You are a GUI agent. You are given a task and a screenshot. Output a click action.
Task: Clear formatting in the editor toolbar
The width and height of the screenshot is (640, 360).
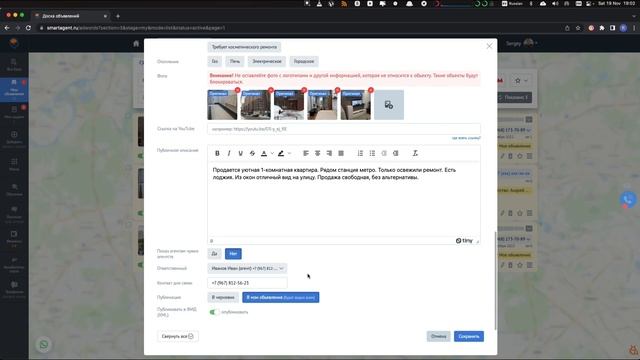[x=415, y=153]
